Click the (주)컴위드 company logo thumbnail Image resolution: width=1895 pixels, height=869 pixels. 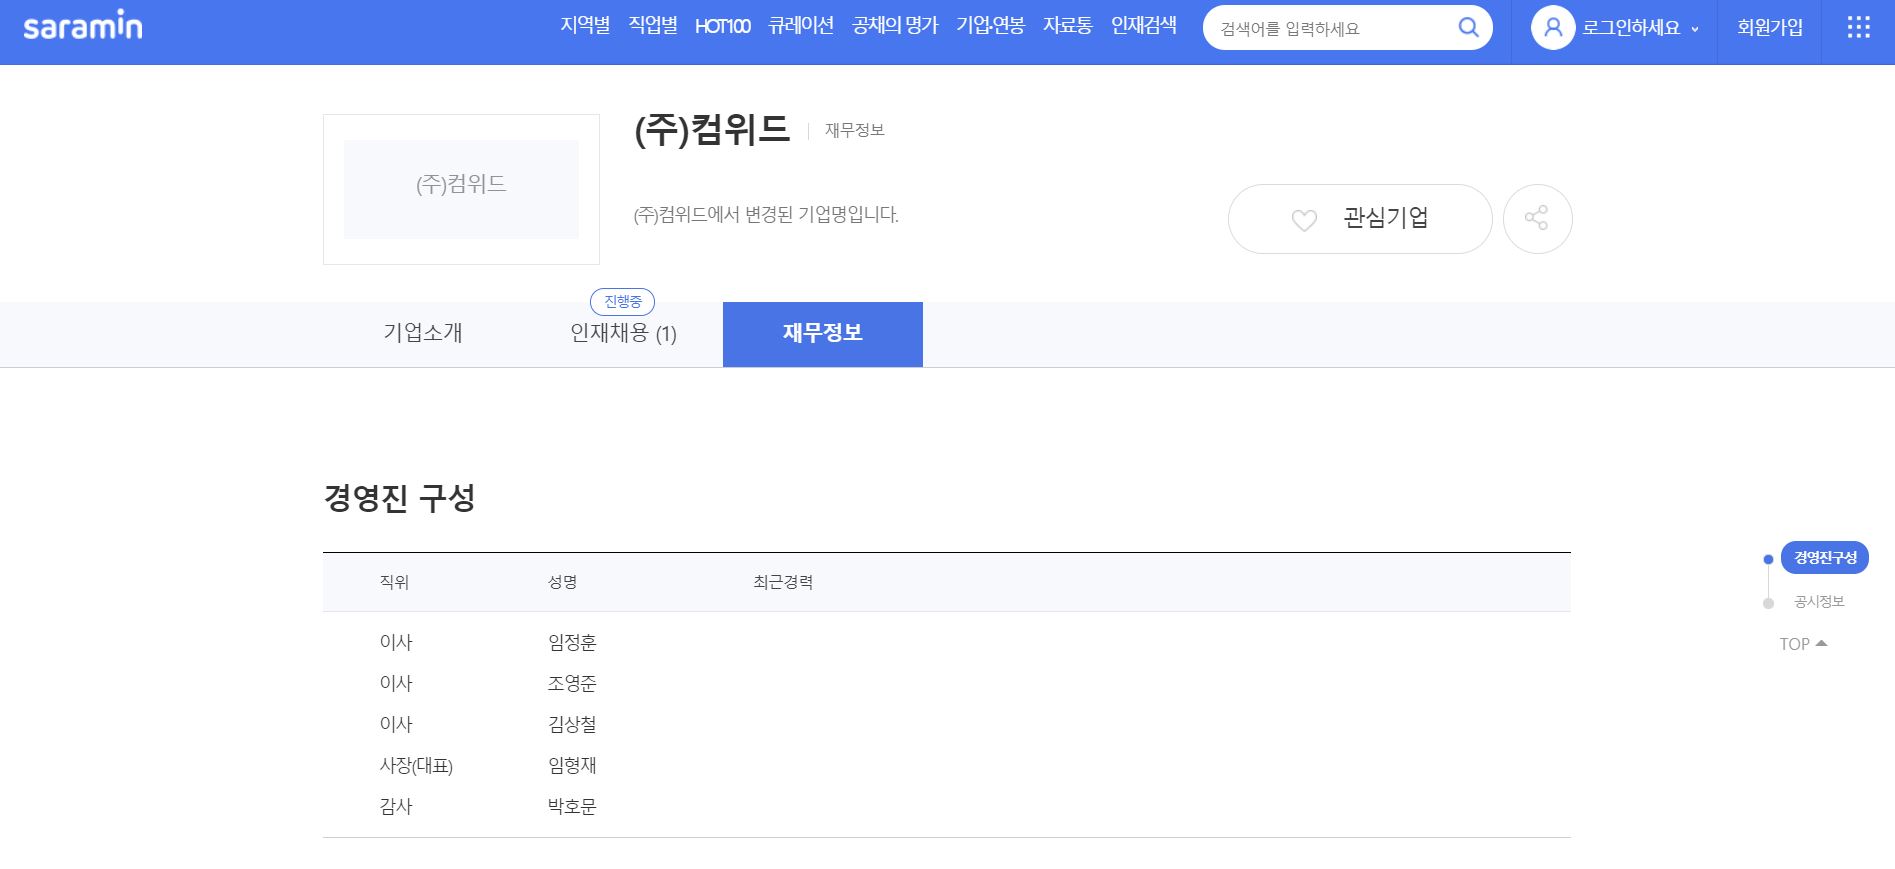[461, 189]
